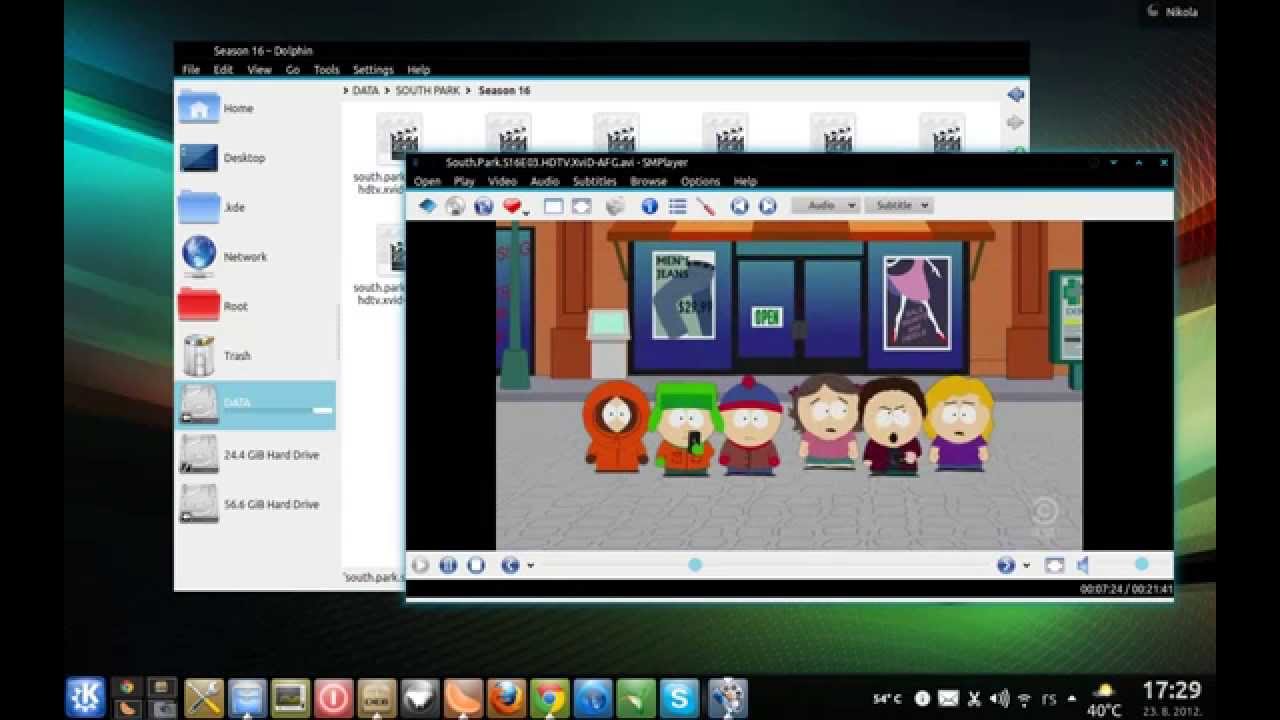Click the South Park video frame
1280x720 pixels.
coord(789,386)
